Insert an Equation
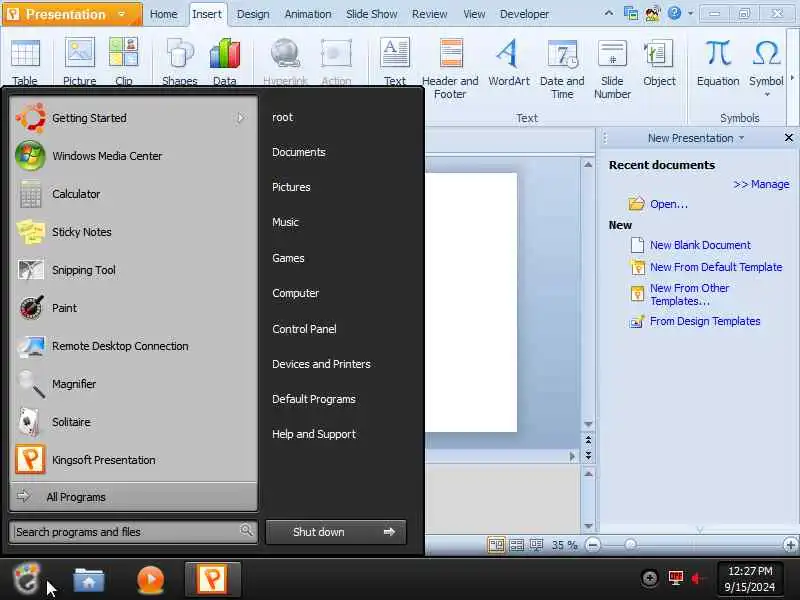Viewport: 800px width, 600px height. click(x=718, y=62)
